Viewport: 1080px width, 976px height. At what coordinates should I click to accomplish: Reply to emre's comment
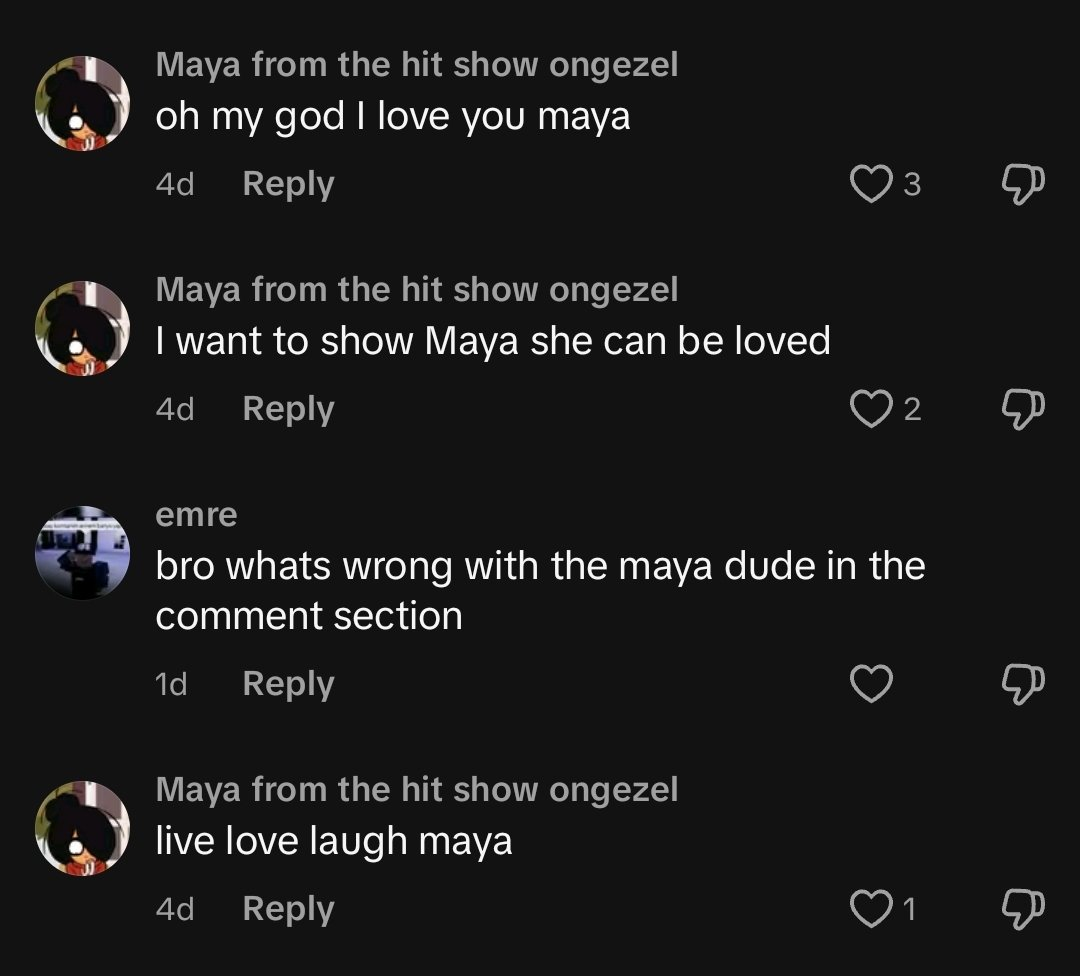(288, 684)
